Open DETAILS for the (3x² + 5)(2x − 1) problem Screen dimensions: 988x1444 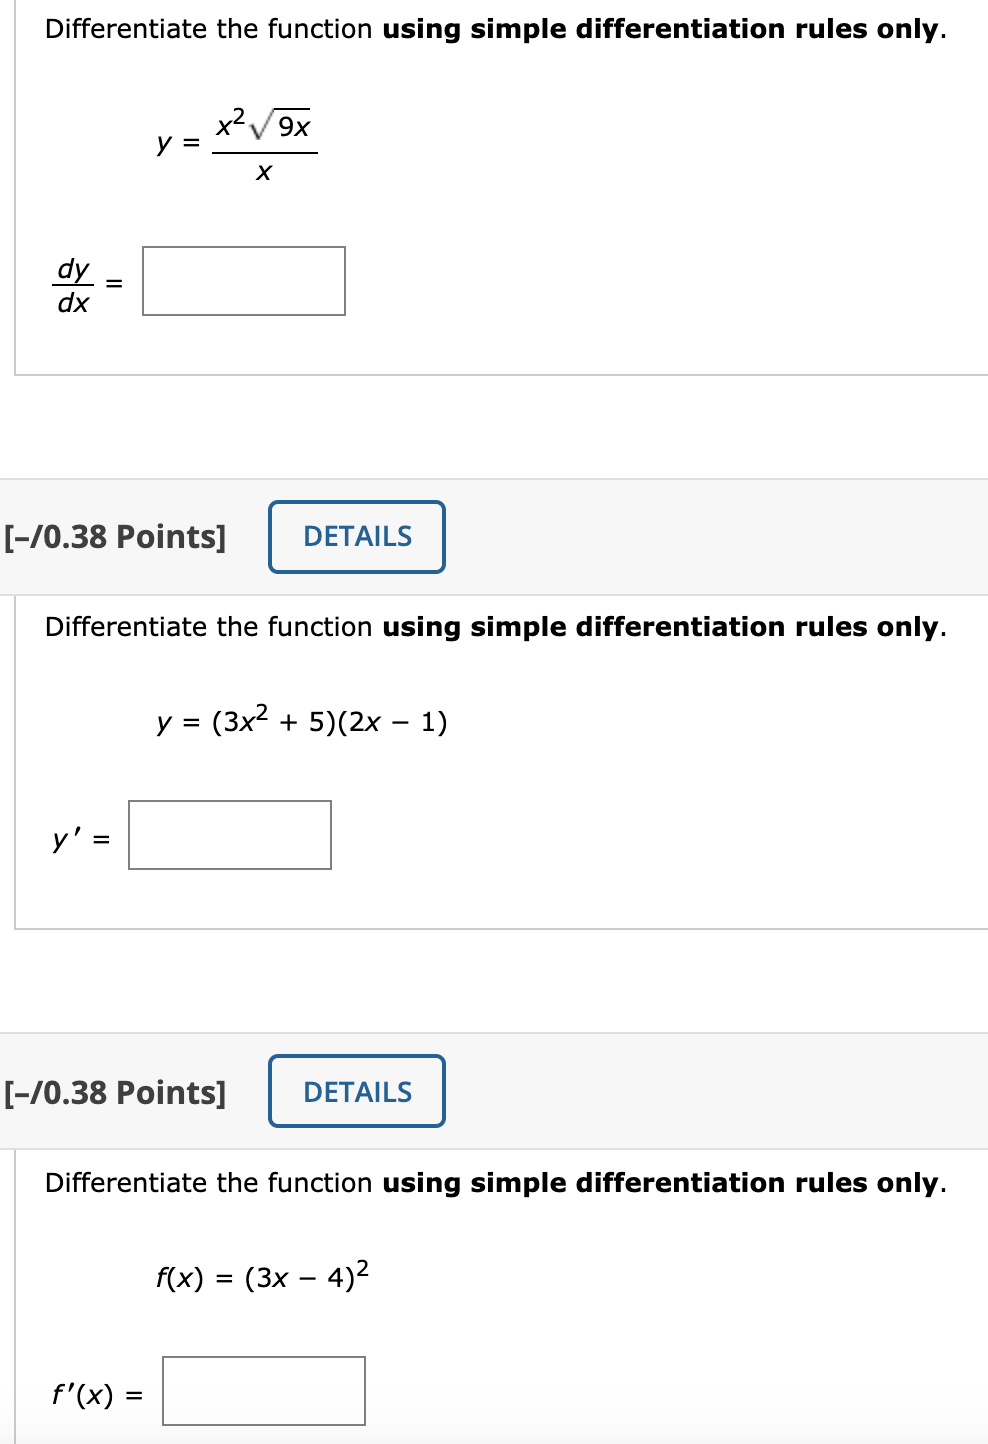356,536
